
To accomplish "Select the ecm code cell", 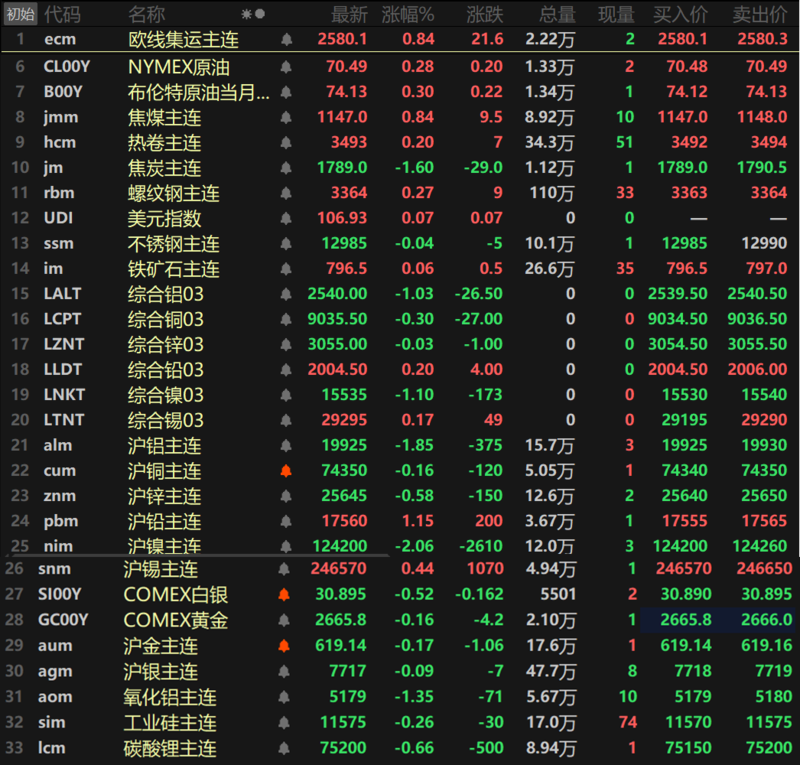I will (60, 39).
